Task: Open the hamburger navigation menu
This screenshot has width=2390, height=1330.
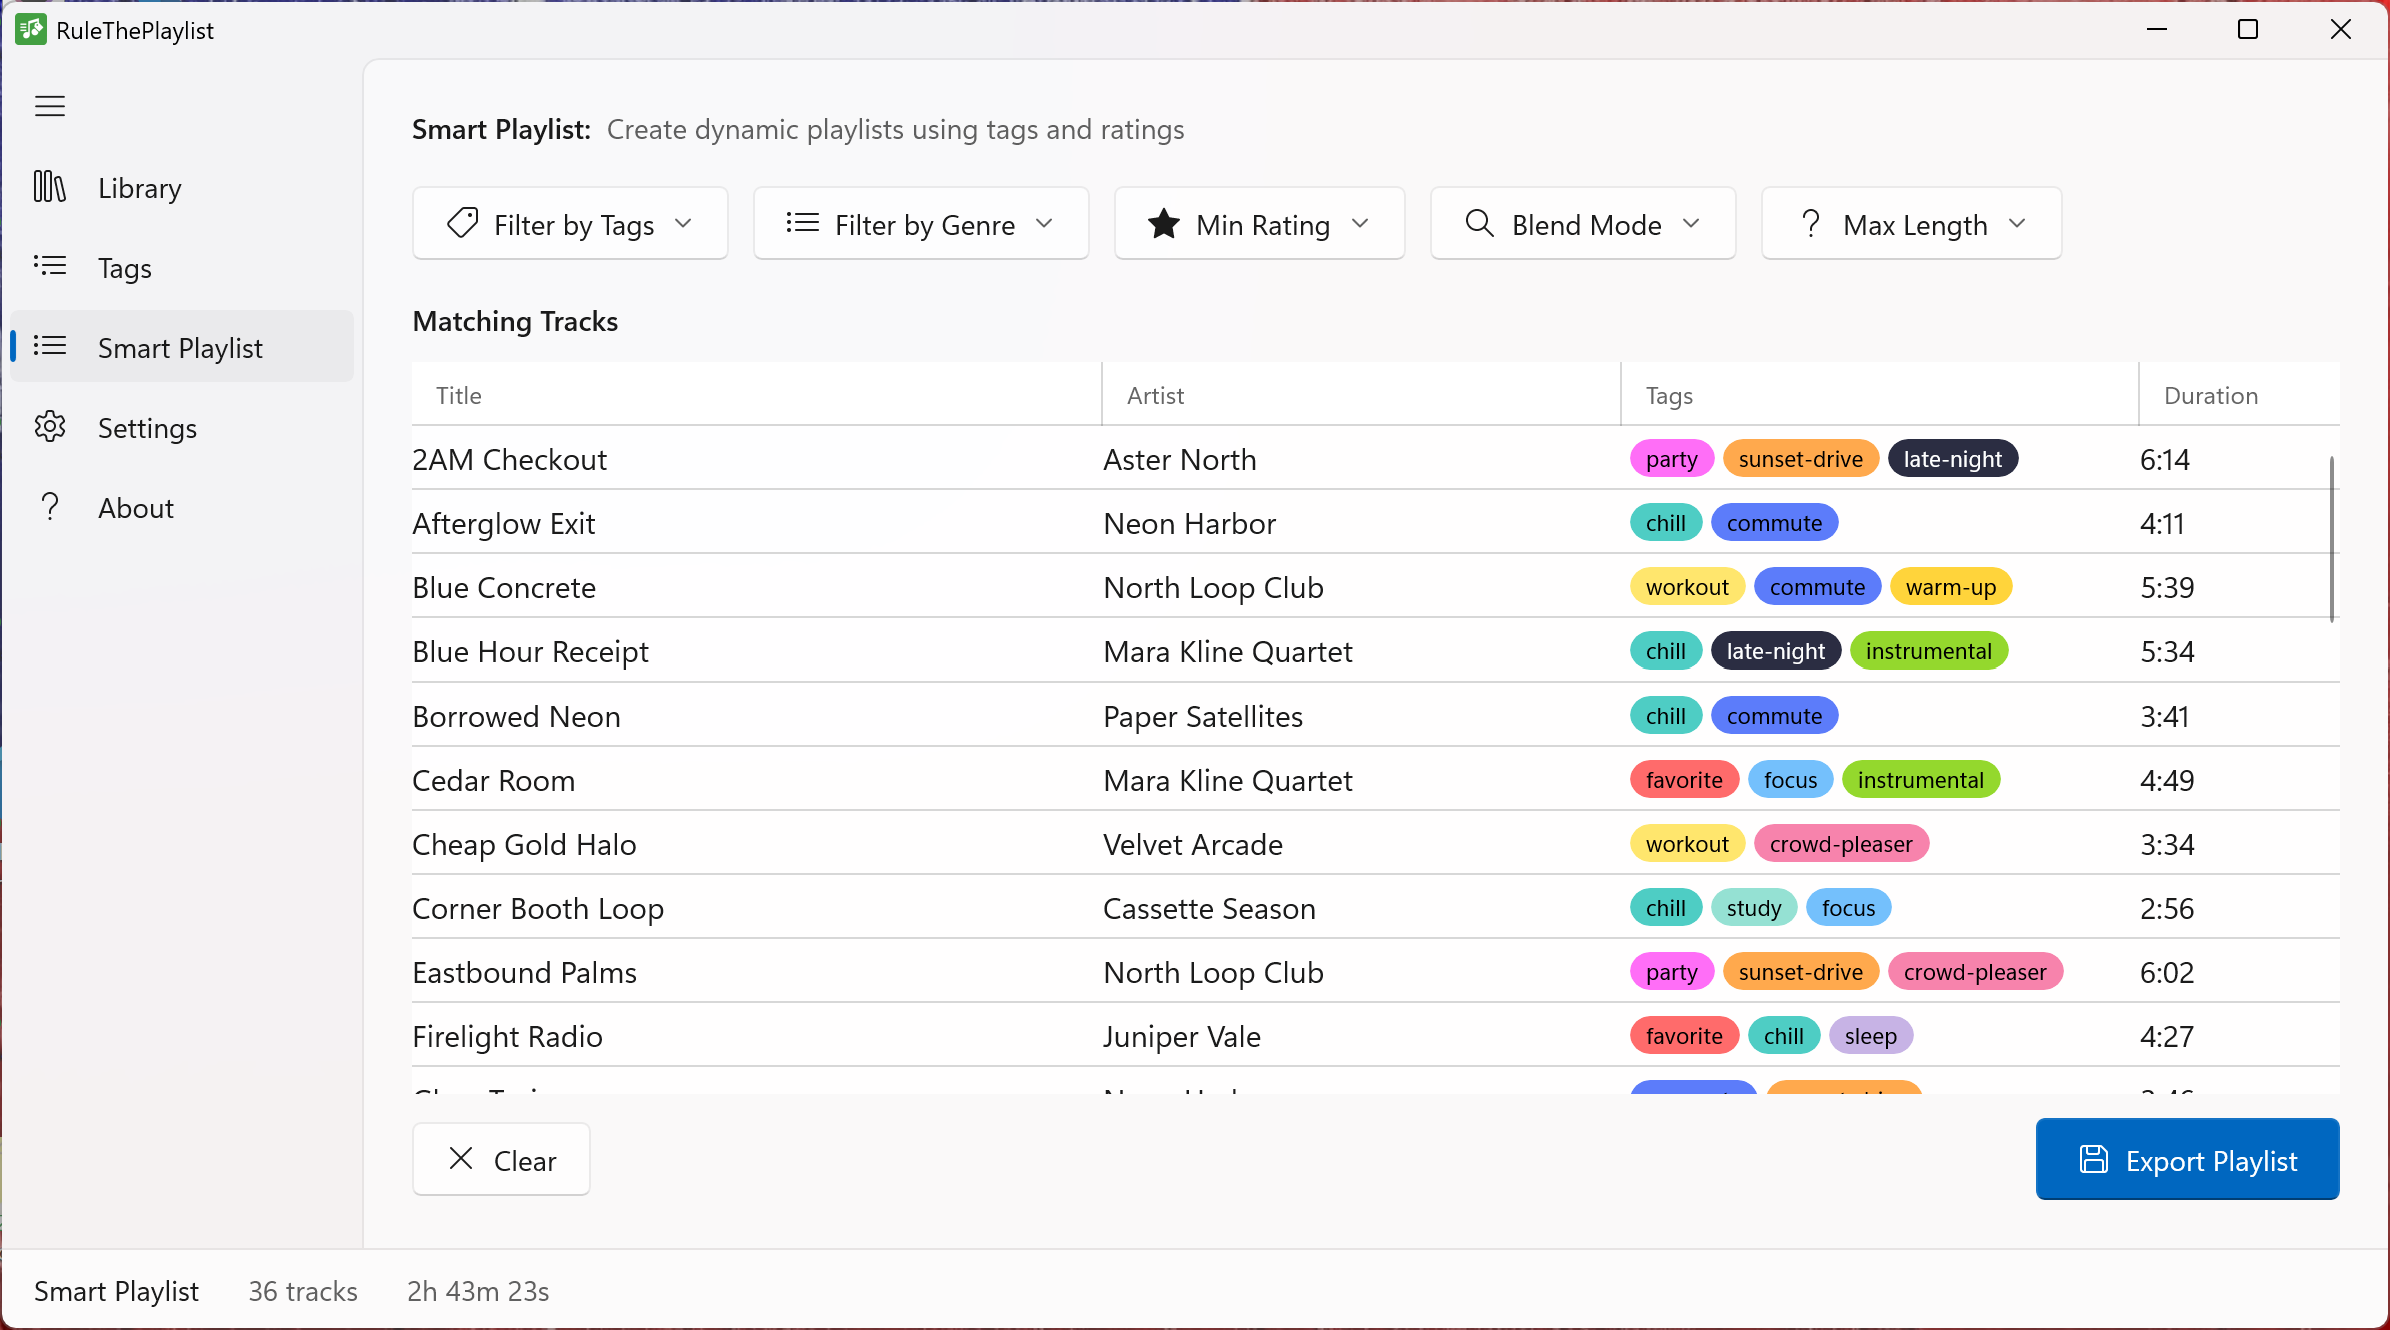Action: [49, 105]
